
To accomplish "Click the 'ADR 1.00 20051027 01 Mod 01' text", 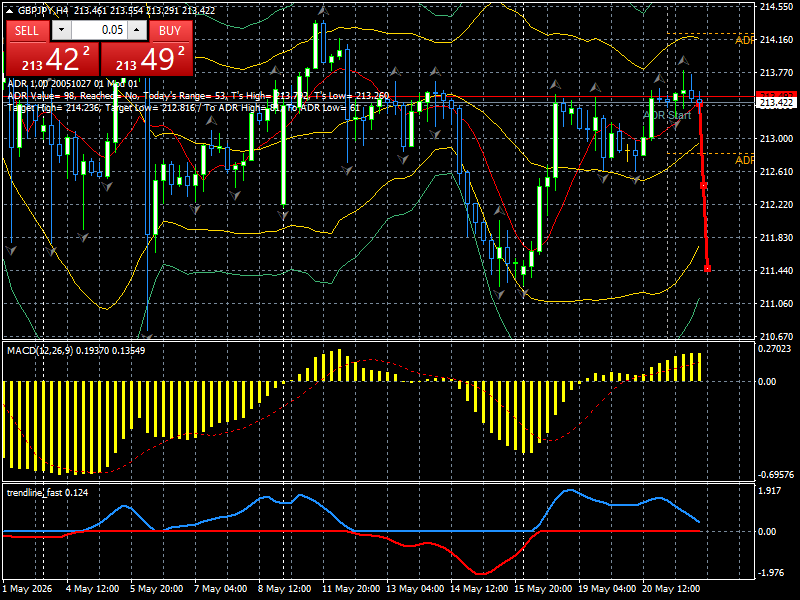I will (72, 84).
